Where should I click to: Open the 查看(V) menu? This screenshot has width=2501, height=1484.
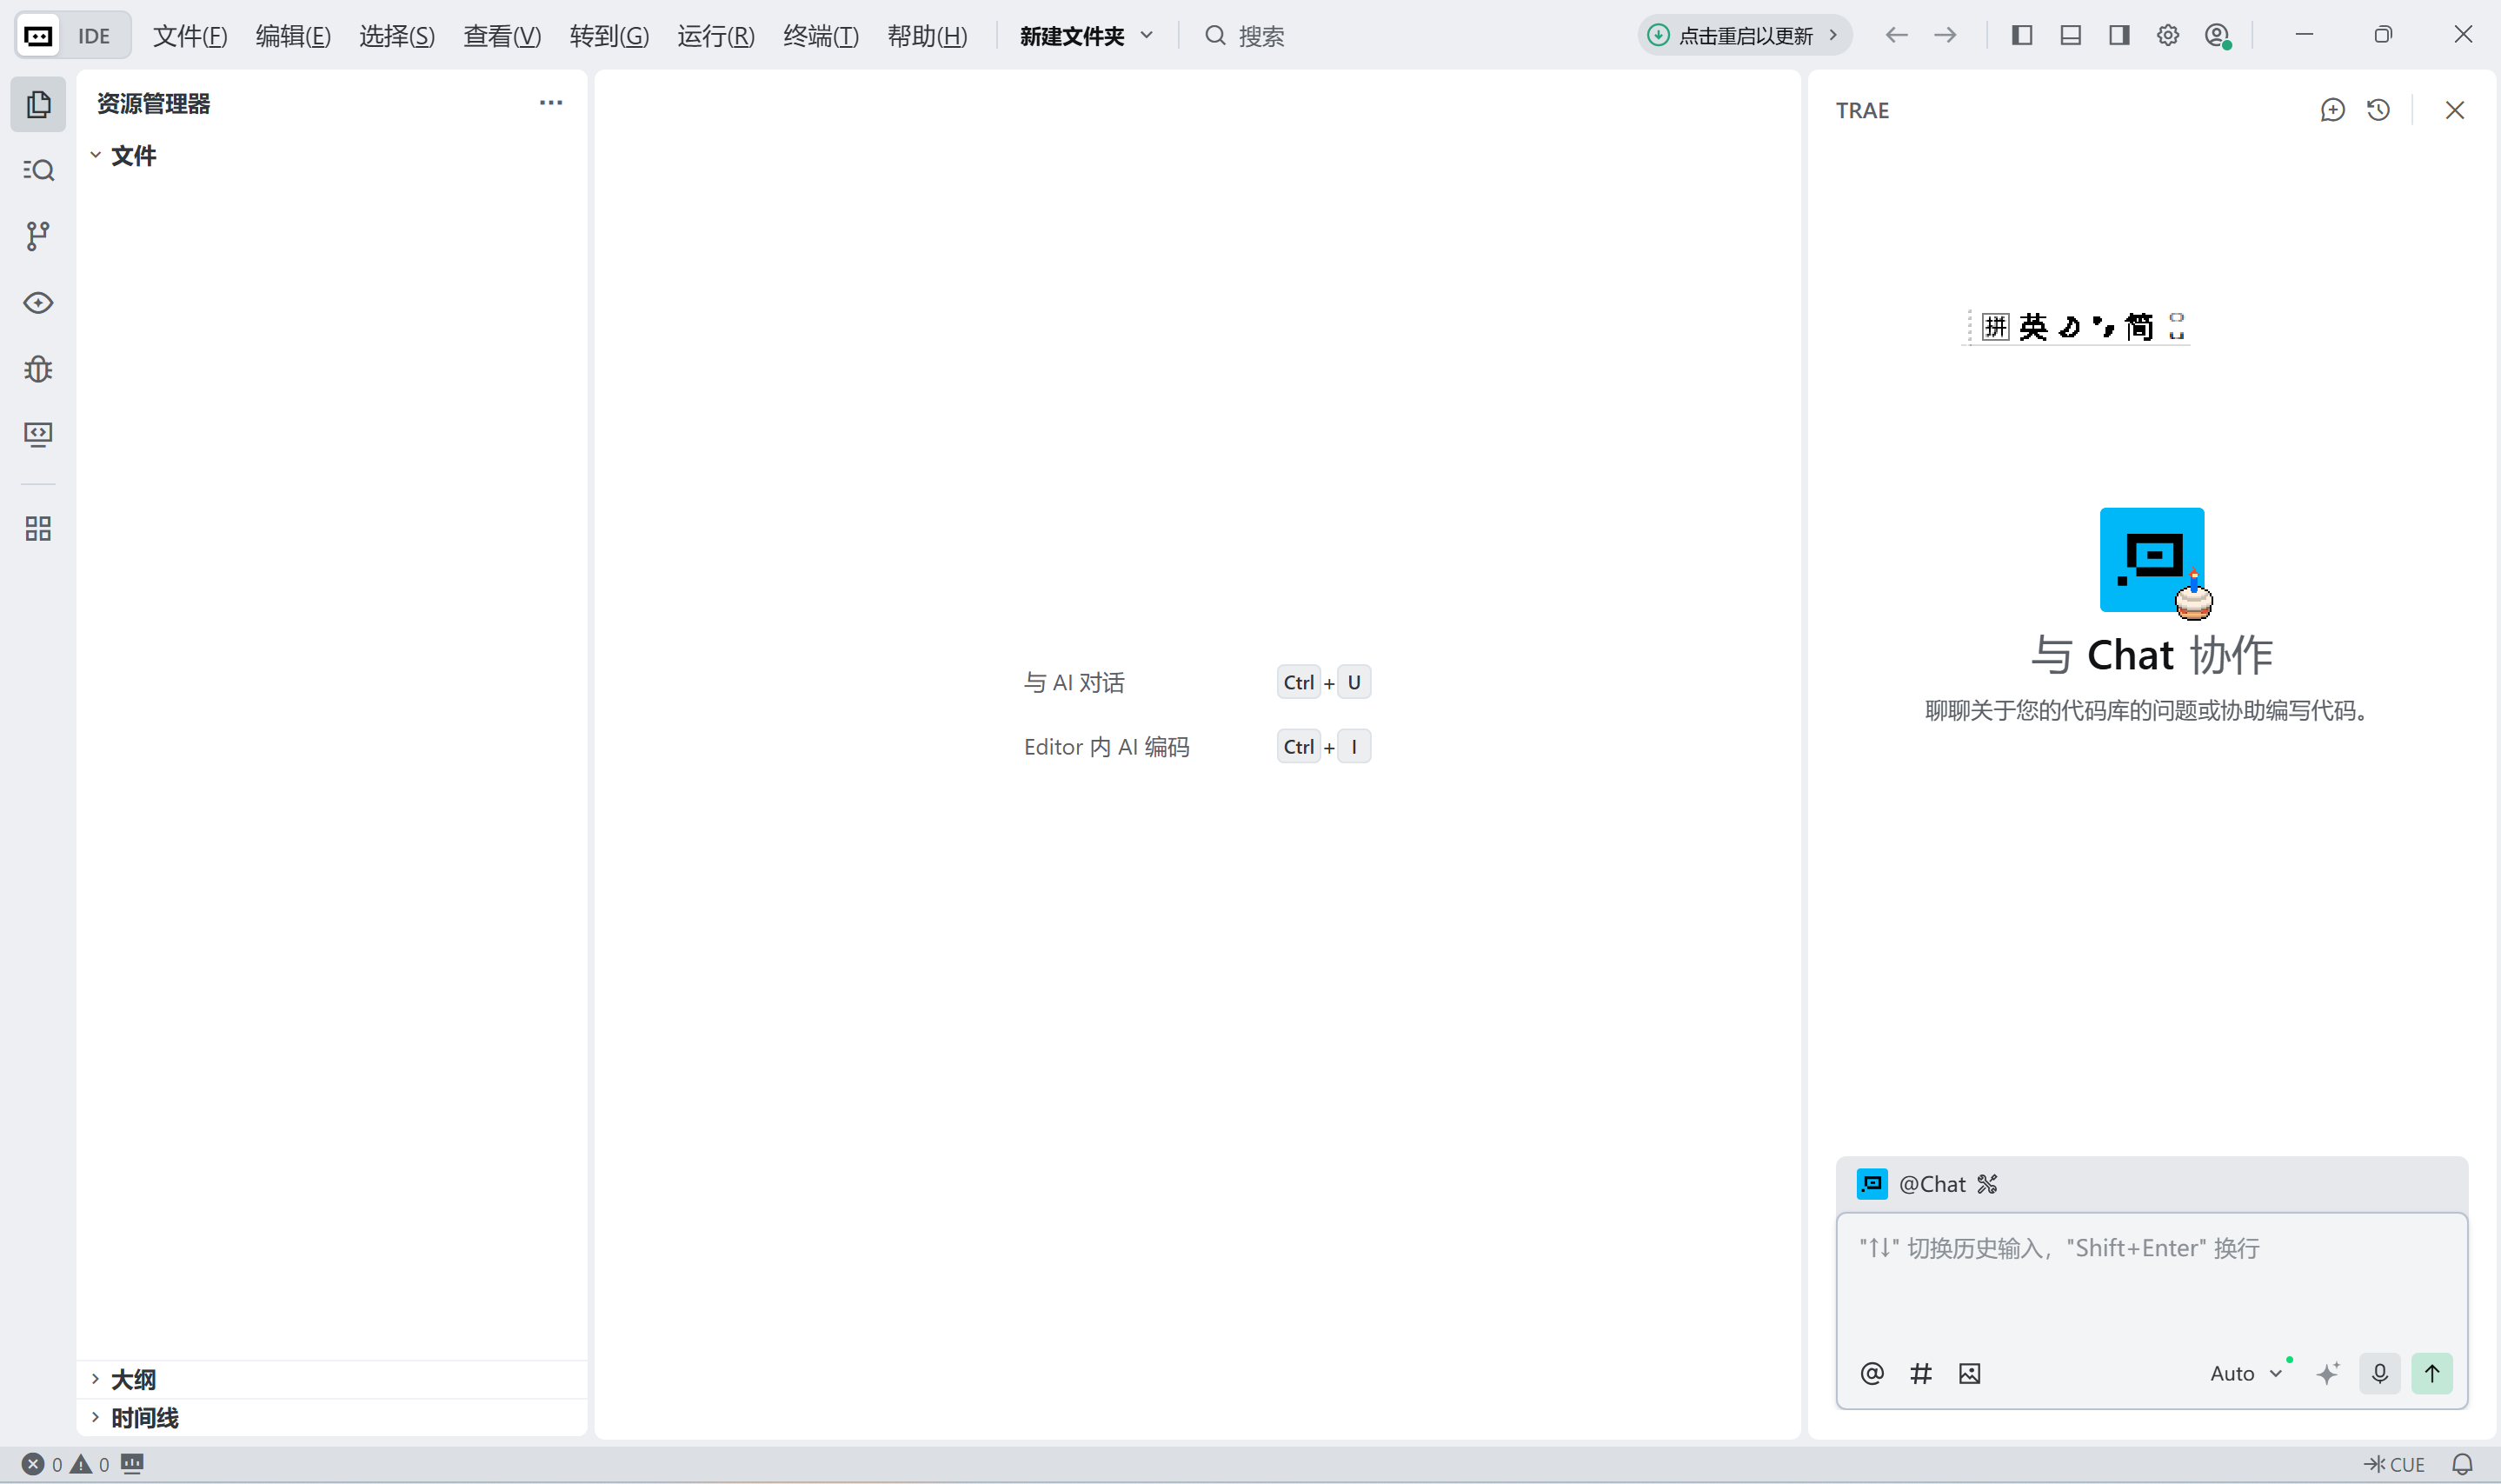[502, 36]
